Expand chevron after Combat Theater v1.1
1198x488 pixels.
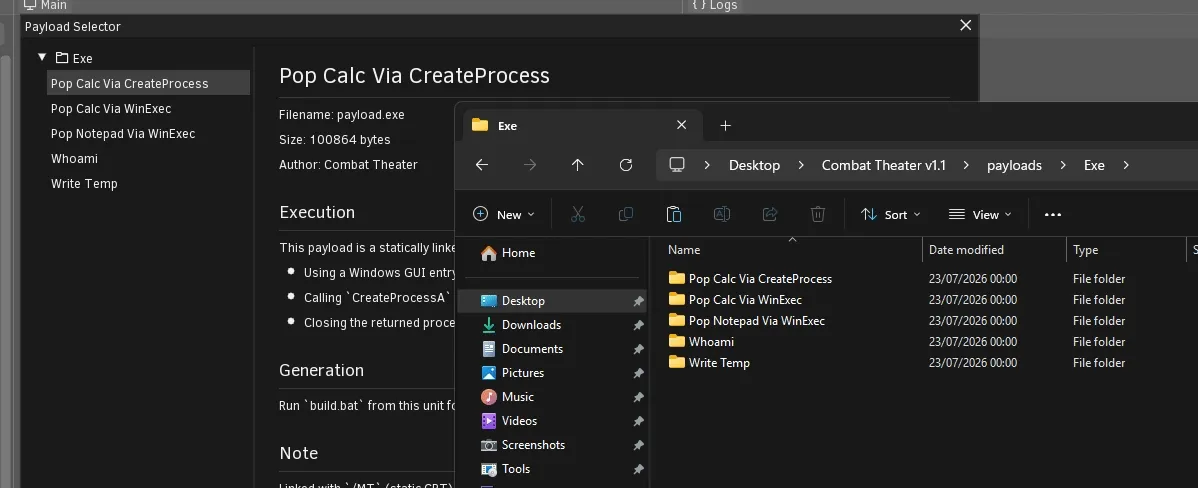point(966,165)
